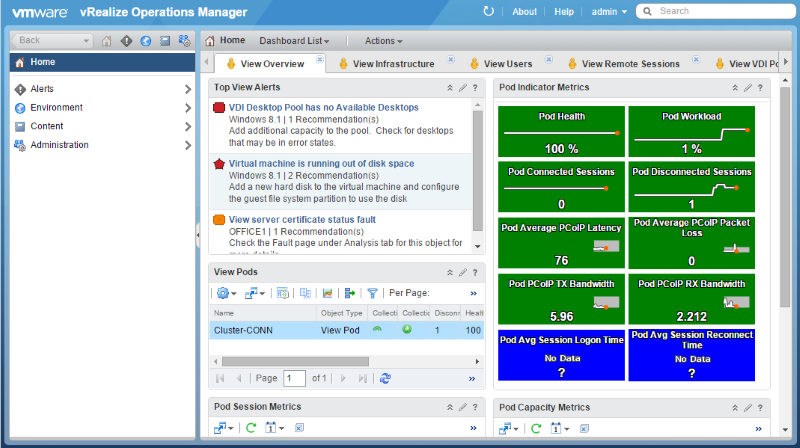Expand the Administration navigation chevron
This screenshot has height=448, width=800.
(188, 145)
